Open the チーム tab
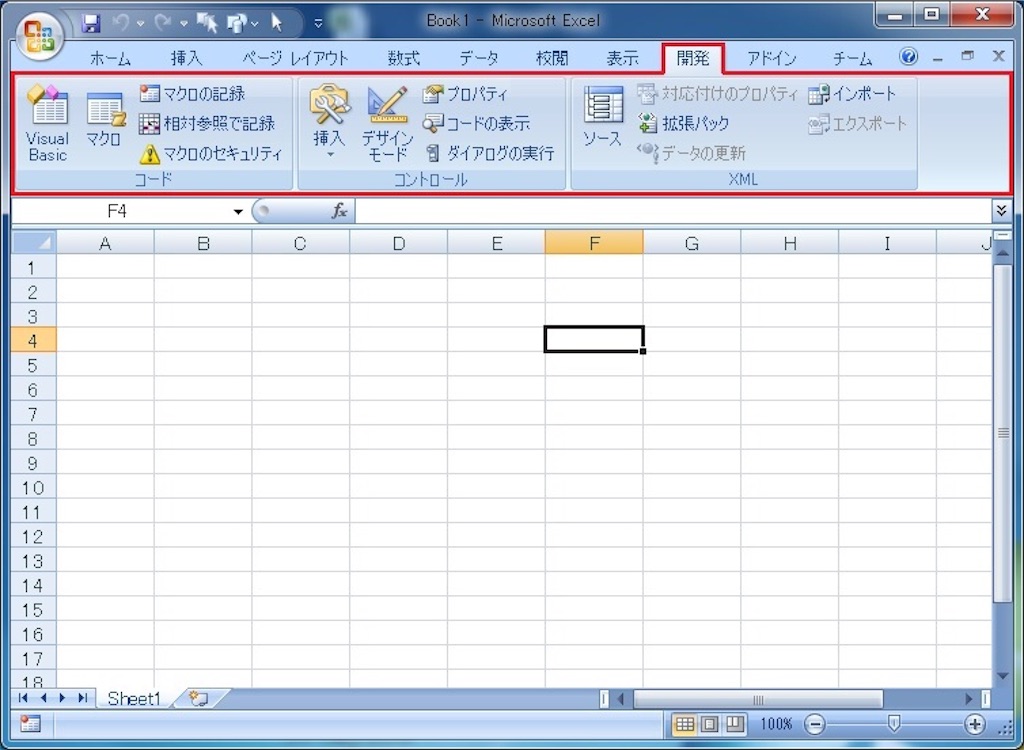Image resolution: width=1024 pixels, height=750 pixels. pyautogui.click(x=852, y=59)
